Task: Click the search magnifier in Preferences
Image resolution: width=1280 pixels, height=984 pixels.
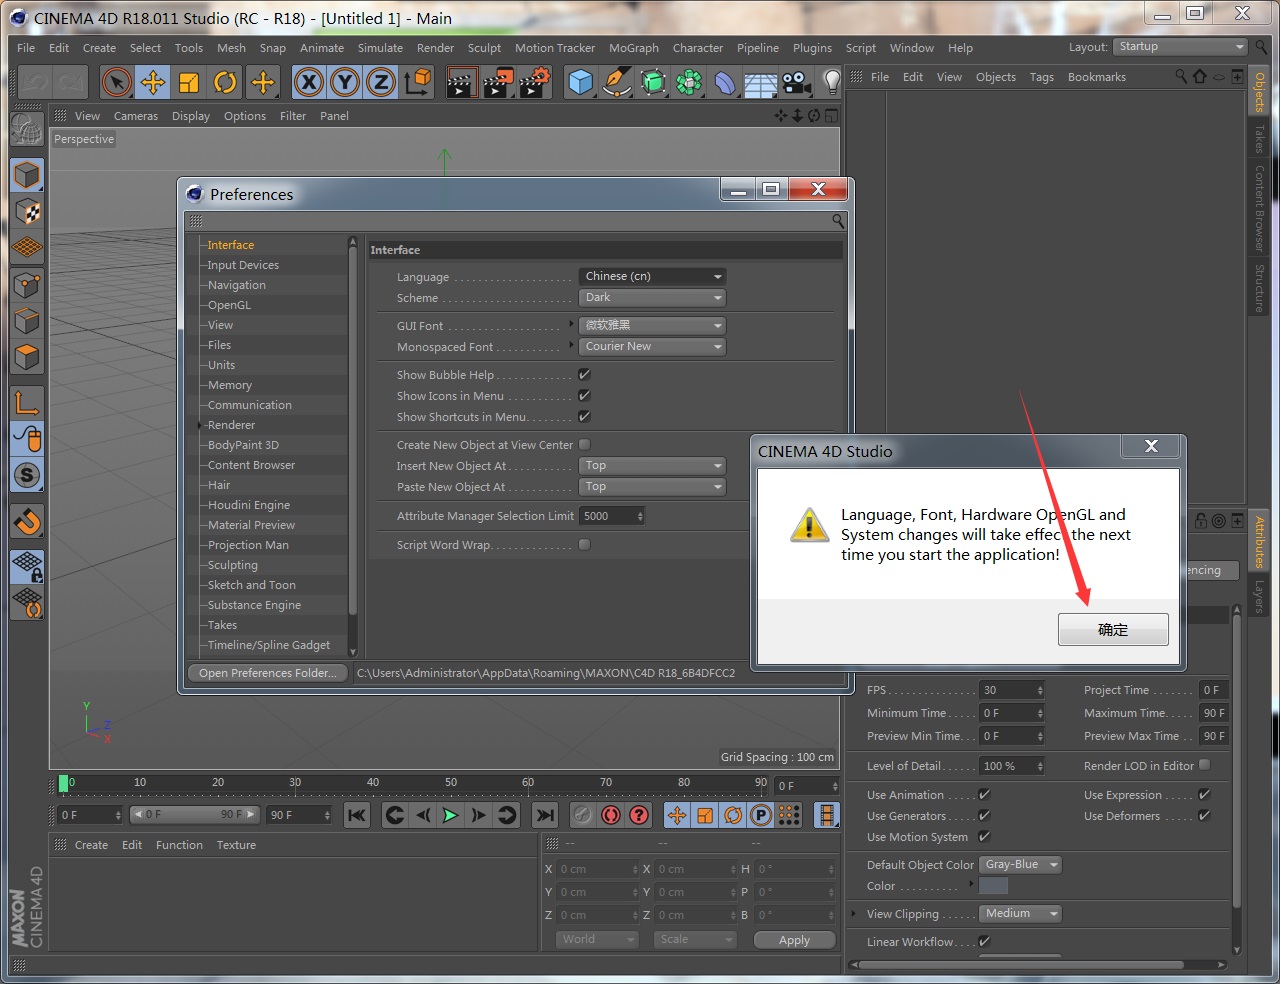Action: [x=838, y=221]
